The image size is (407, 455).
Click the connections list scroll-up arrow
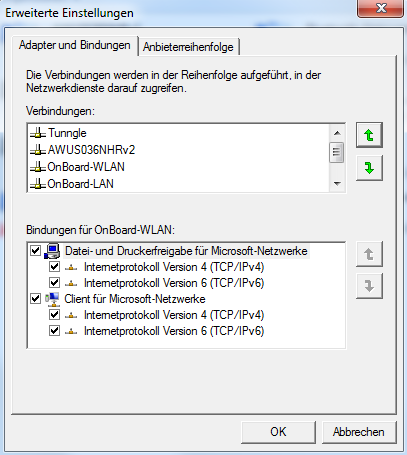coord(337,133)
